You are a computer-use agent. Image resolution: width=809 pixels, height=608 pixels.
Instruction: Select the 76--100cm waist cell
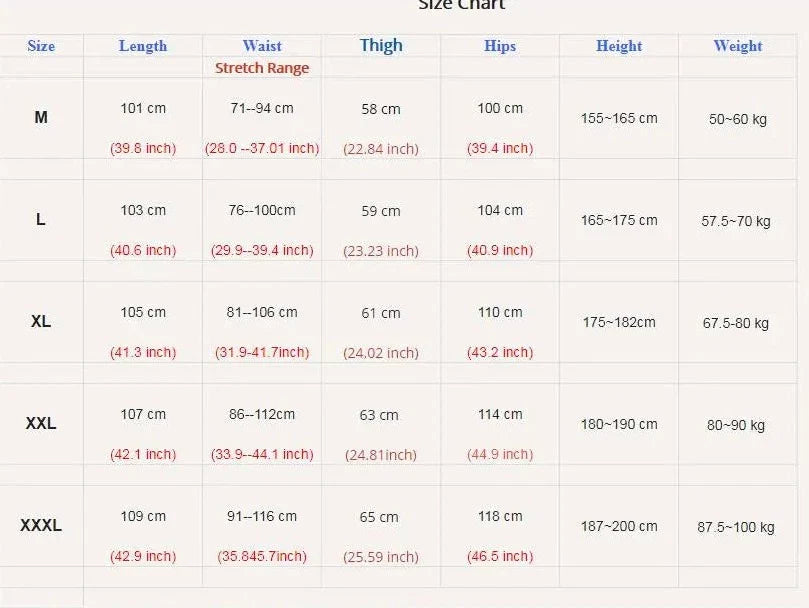click(x=262, y=211)
